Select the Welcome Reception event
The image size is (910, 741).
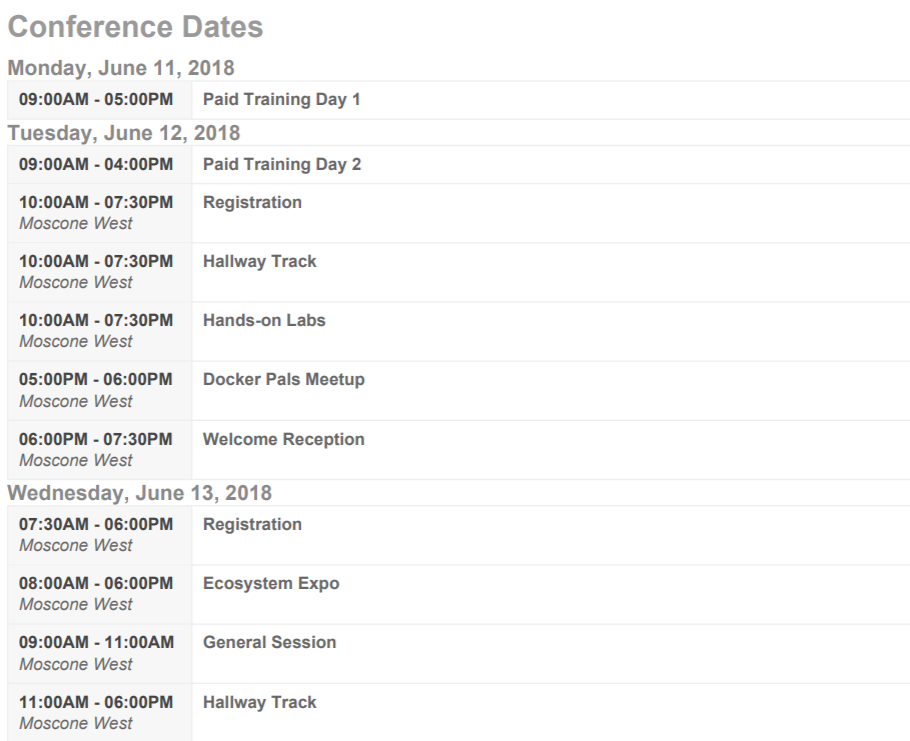283,439
